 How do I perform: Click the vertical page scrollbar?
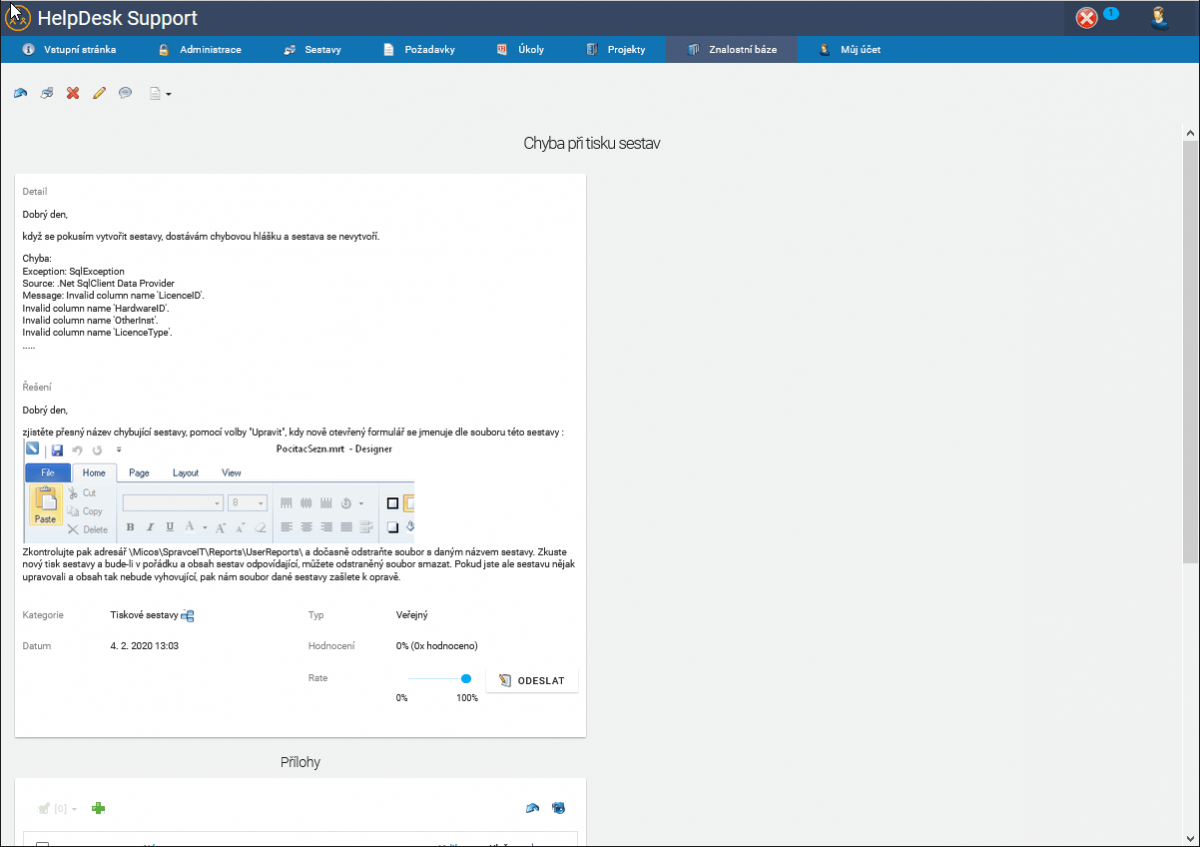[x=1190, y=350]
